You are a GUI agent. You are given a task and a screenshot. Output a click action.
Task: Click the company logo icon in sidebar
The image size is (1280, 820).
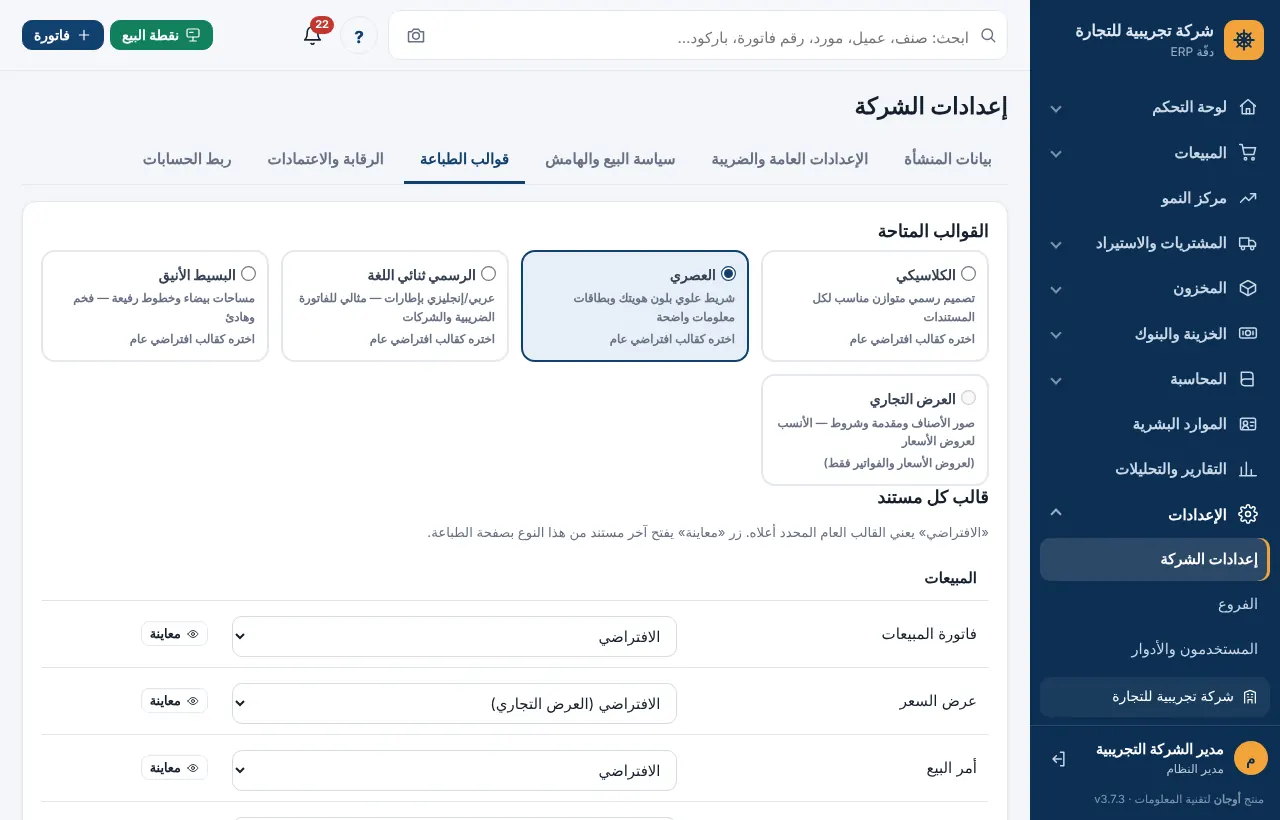(x=1244, y=40)
